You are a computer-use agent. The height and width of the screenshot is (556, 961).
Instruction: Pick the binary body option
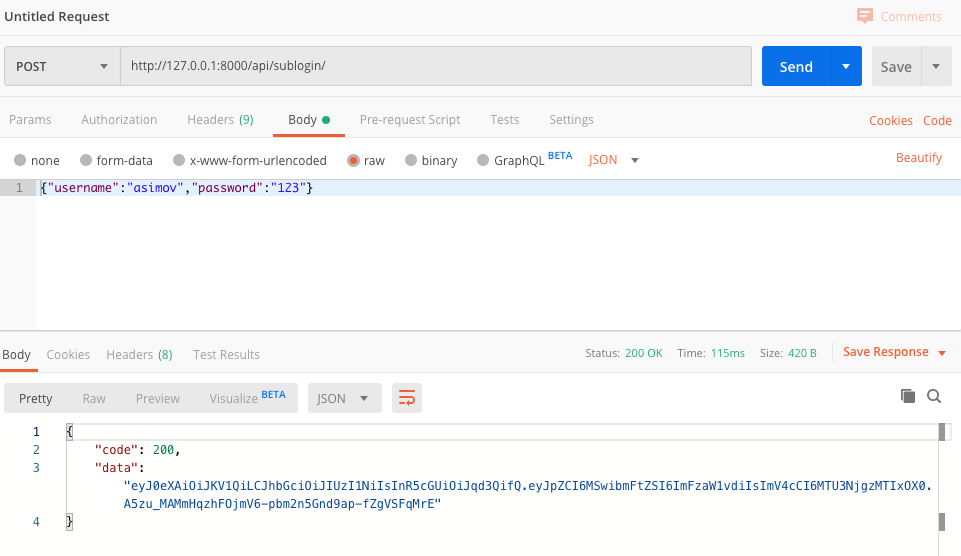tap(411, 160)
